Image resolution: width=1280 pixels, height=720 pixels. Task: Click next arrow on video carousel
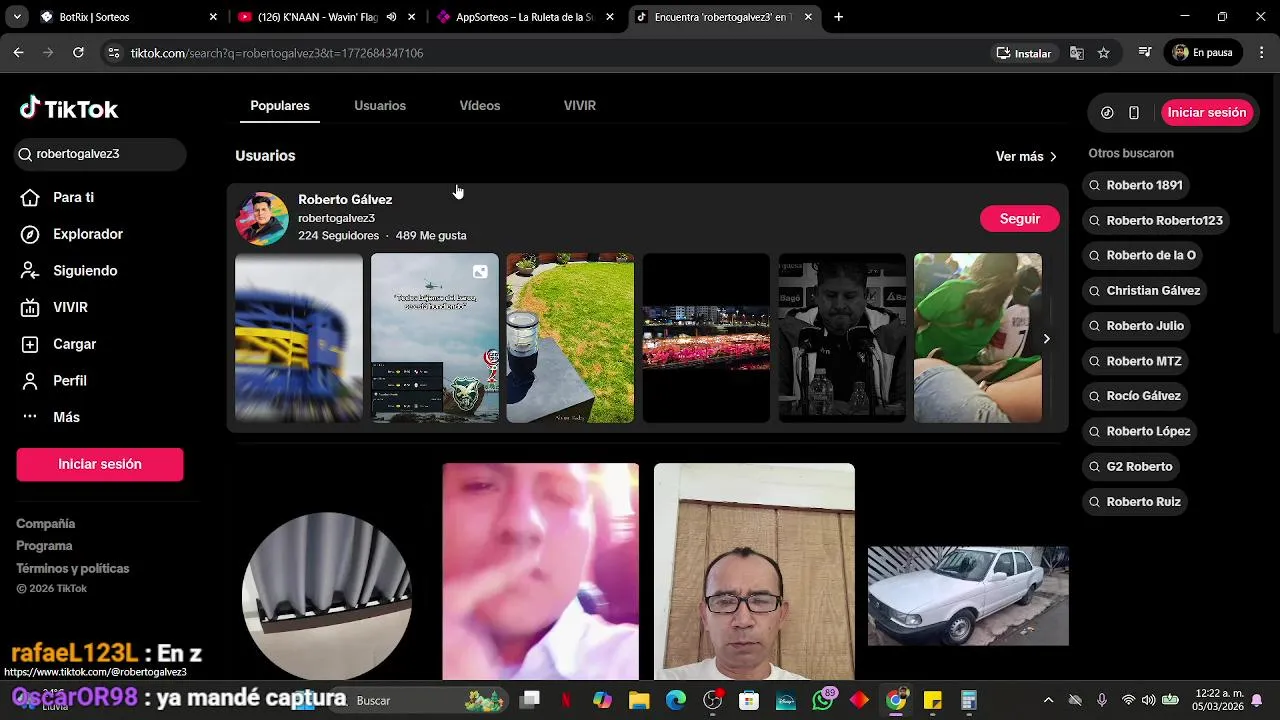pyautogui.click(x=1046, y=339)
